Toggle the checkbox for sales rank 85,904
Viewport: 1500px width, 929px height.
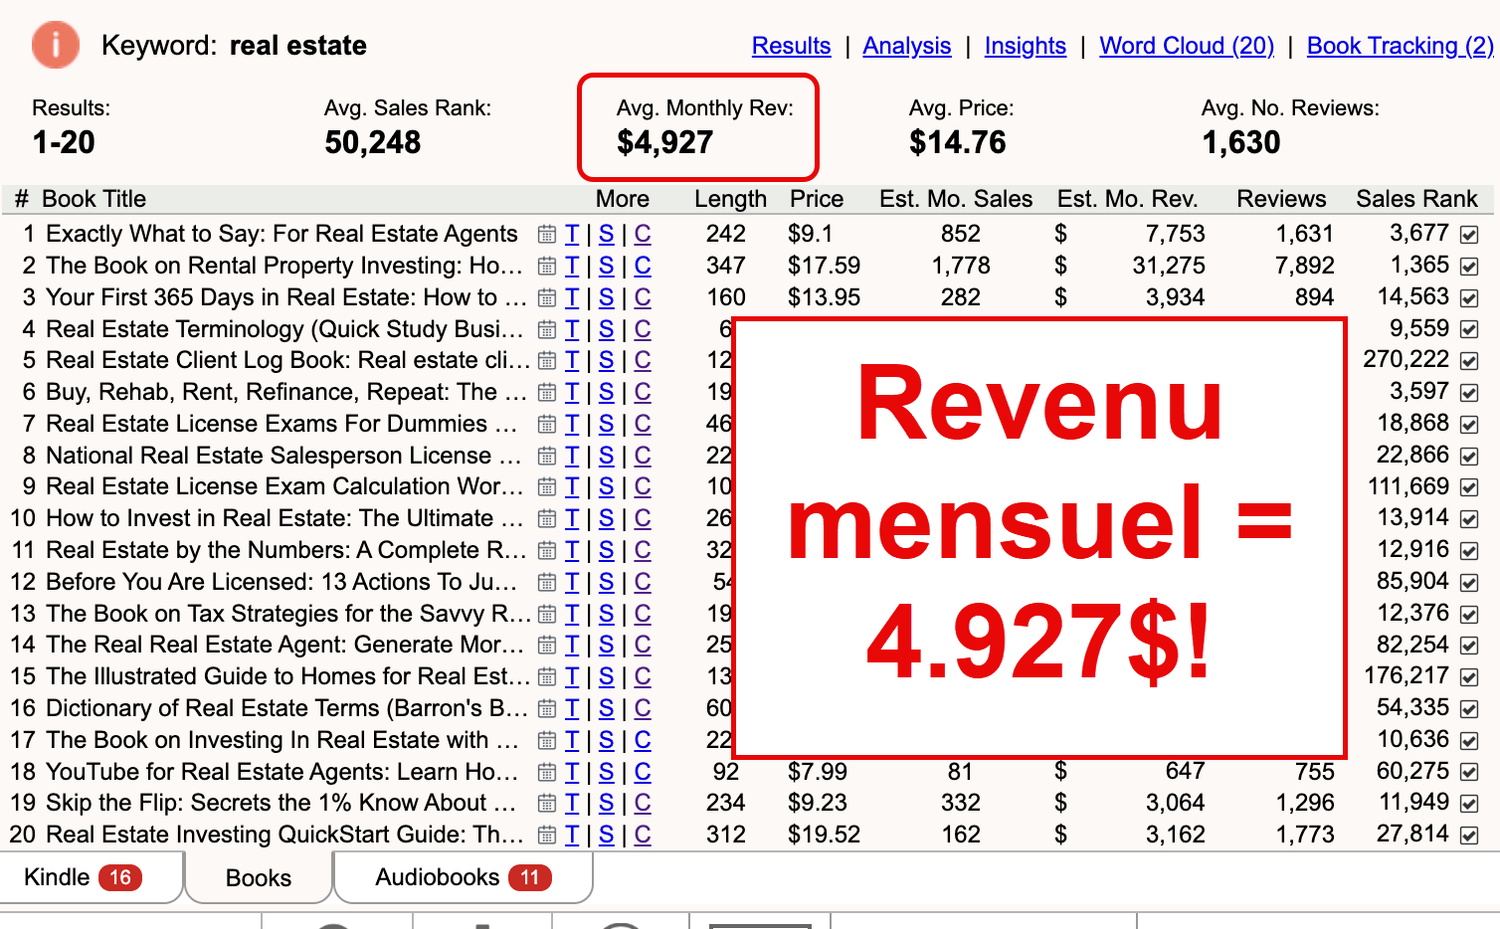point(1469,583)
